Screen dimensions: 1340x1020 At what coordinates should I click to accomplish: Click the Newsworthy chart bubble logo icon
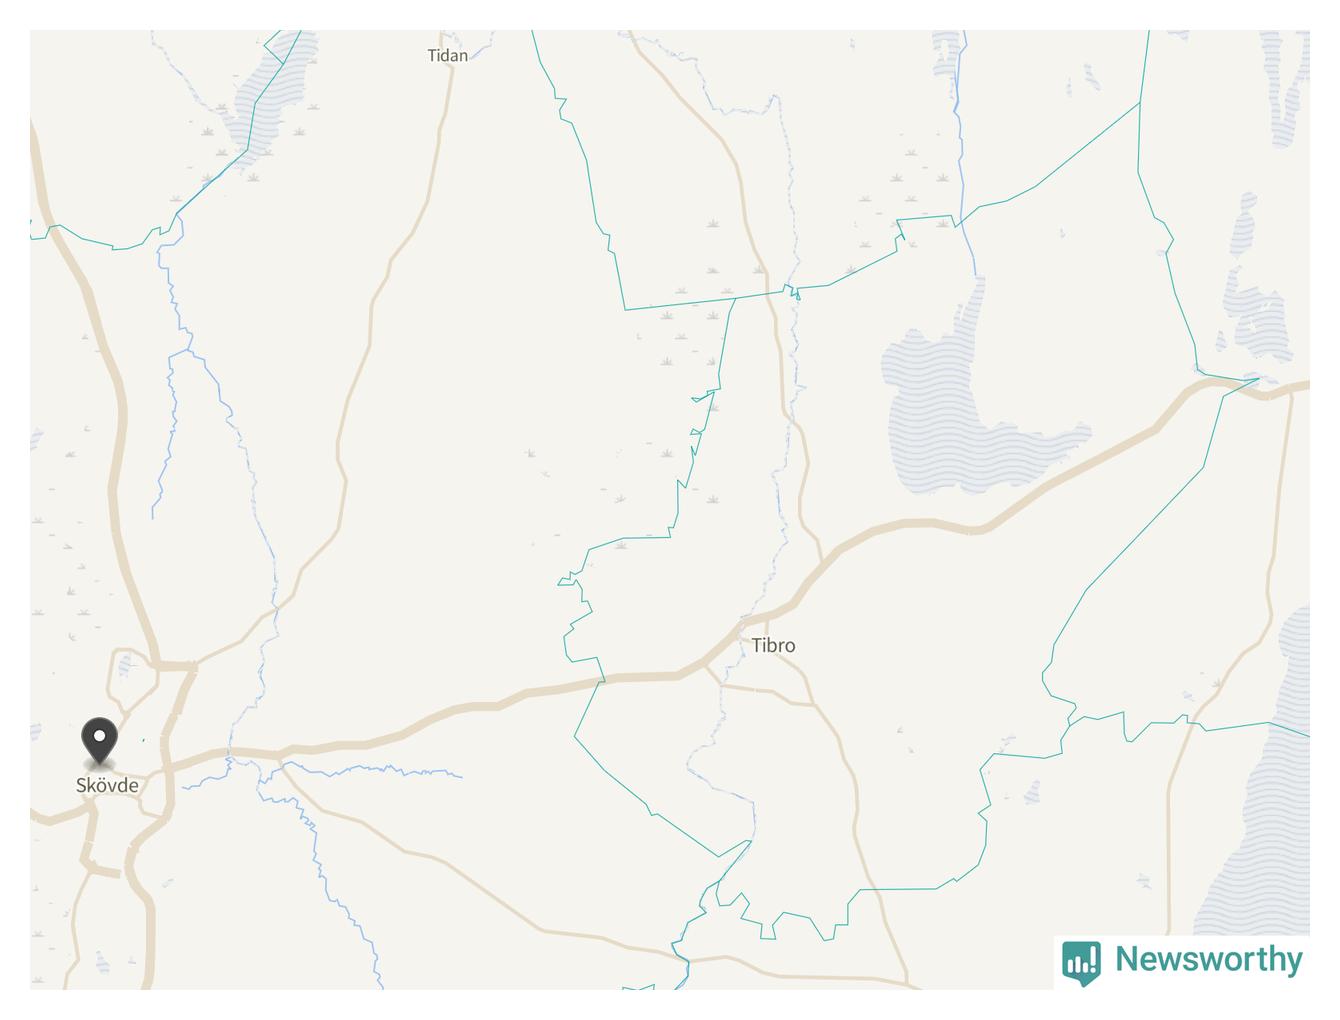click(1081, 962)
